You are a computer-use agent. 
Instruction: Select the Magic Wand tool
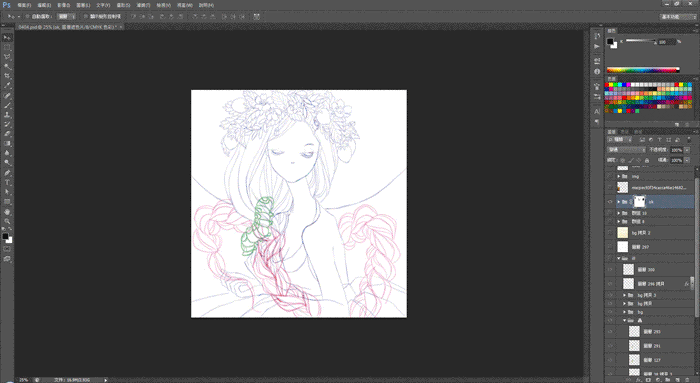pos(7,67)
